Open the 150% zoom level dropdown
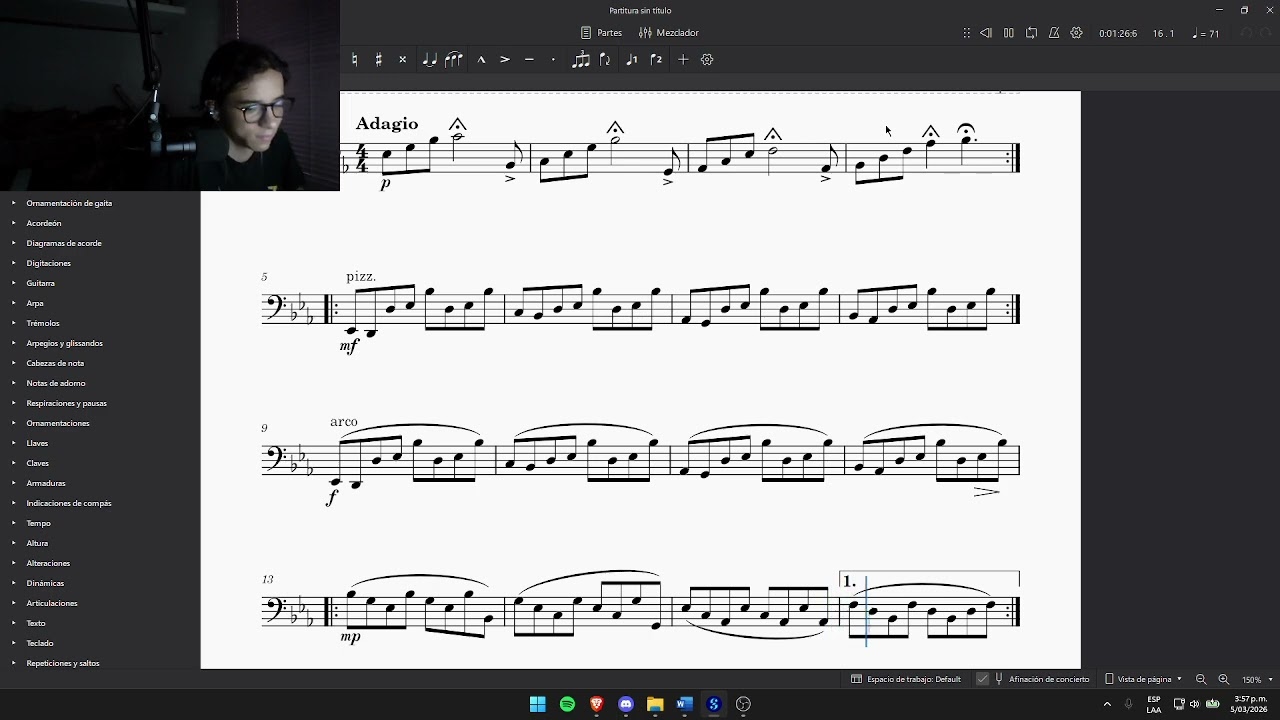The image size is (1280, 720). coord(1257,679)
